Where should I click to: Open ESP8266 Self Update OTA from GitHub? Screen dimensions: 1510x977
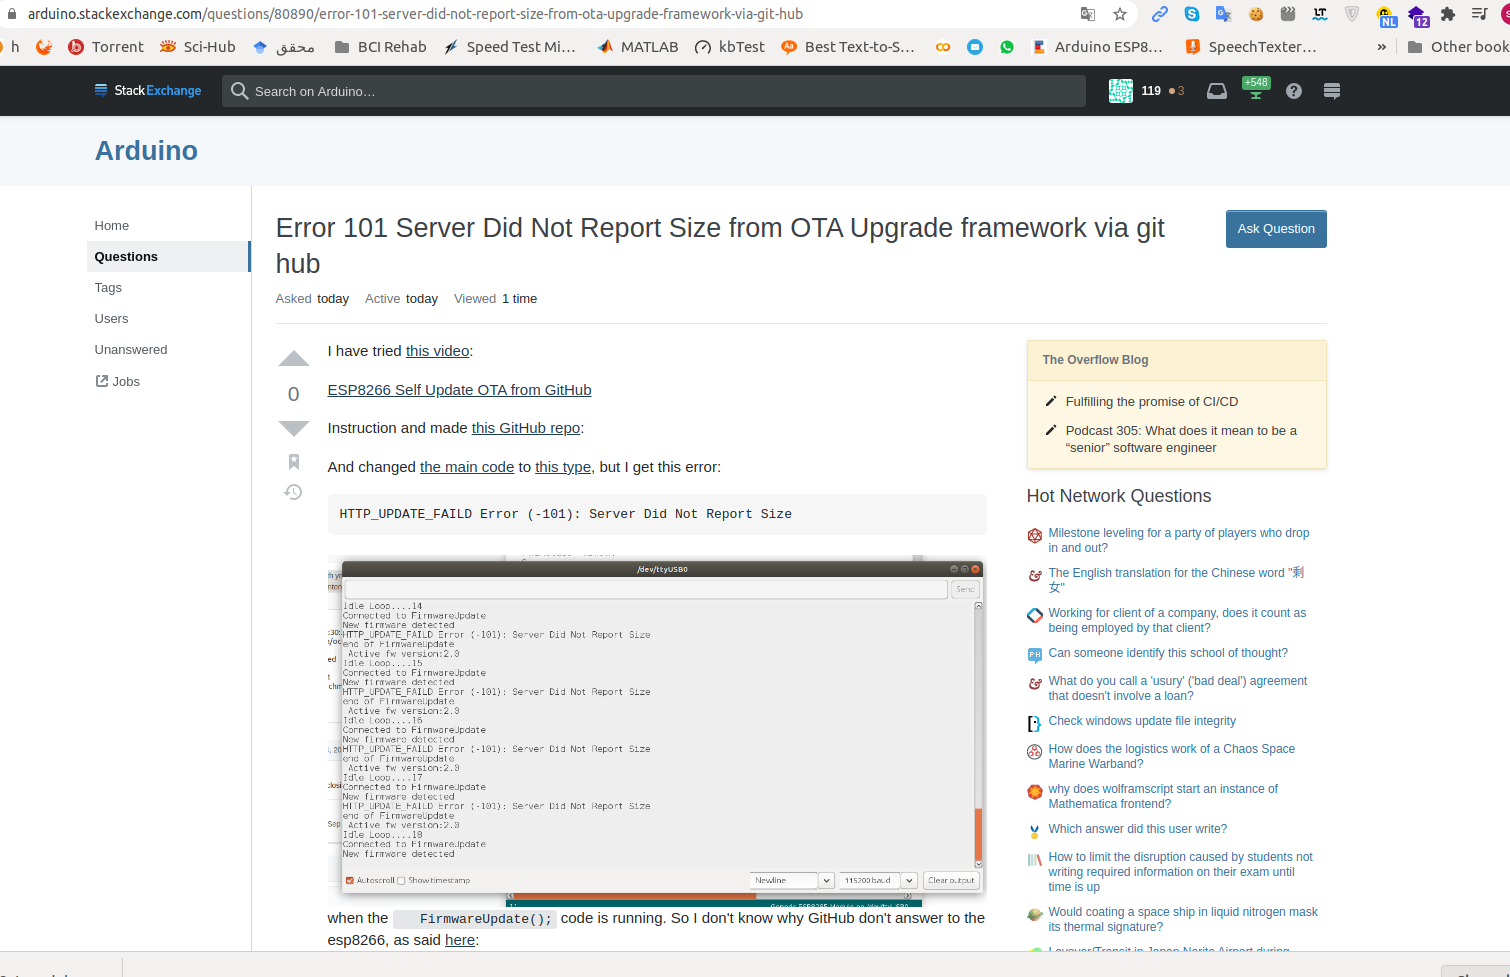point(459,390)
